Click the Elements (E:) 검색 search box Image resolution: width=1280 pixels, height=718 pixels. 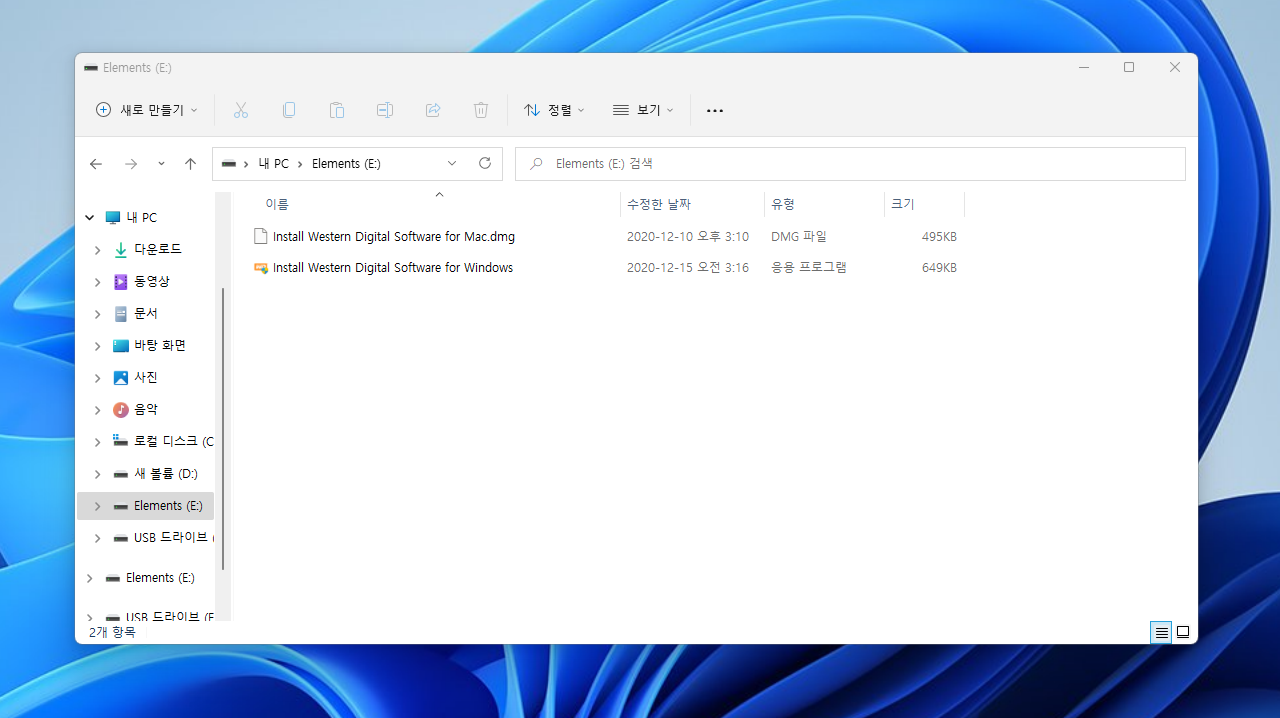tap(850, 164)
